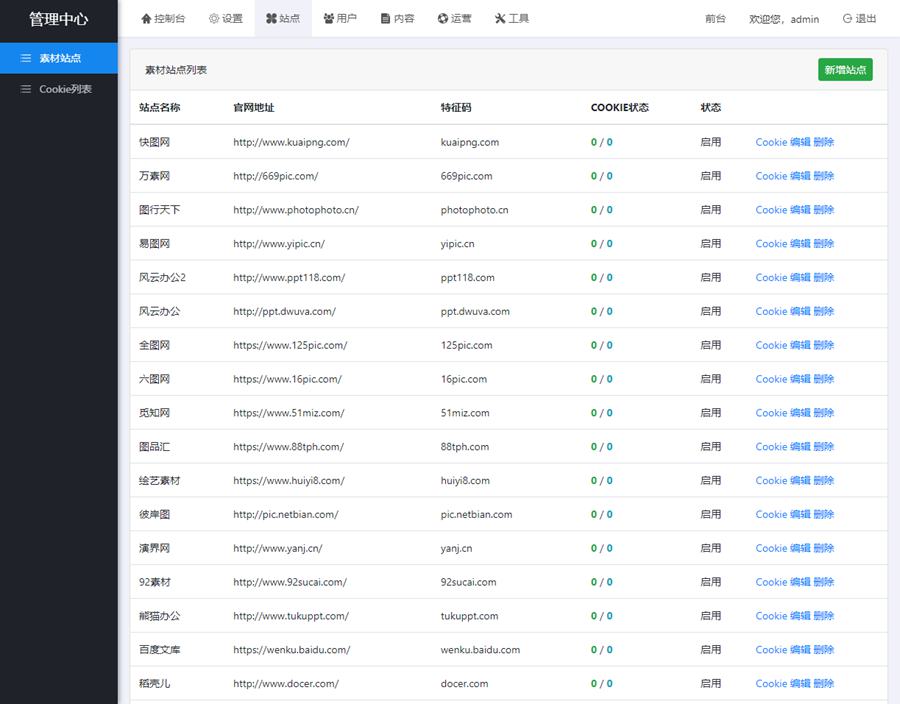The image size is (900, 704).
Task: Click the grid icon beside 站点
Action: (x=269, y=17)
